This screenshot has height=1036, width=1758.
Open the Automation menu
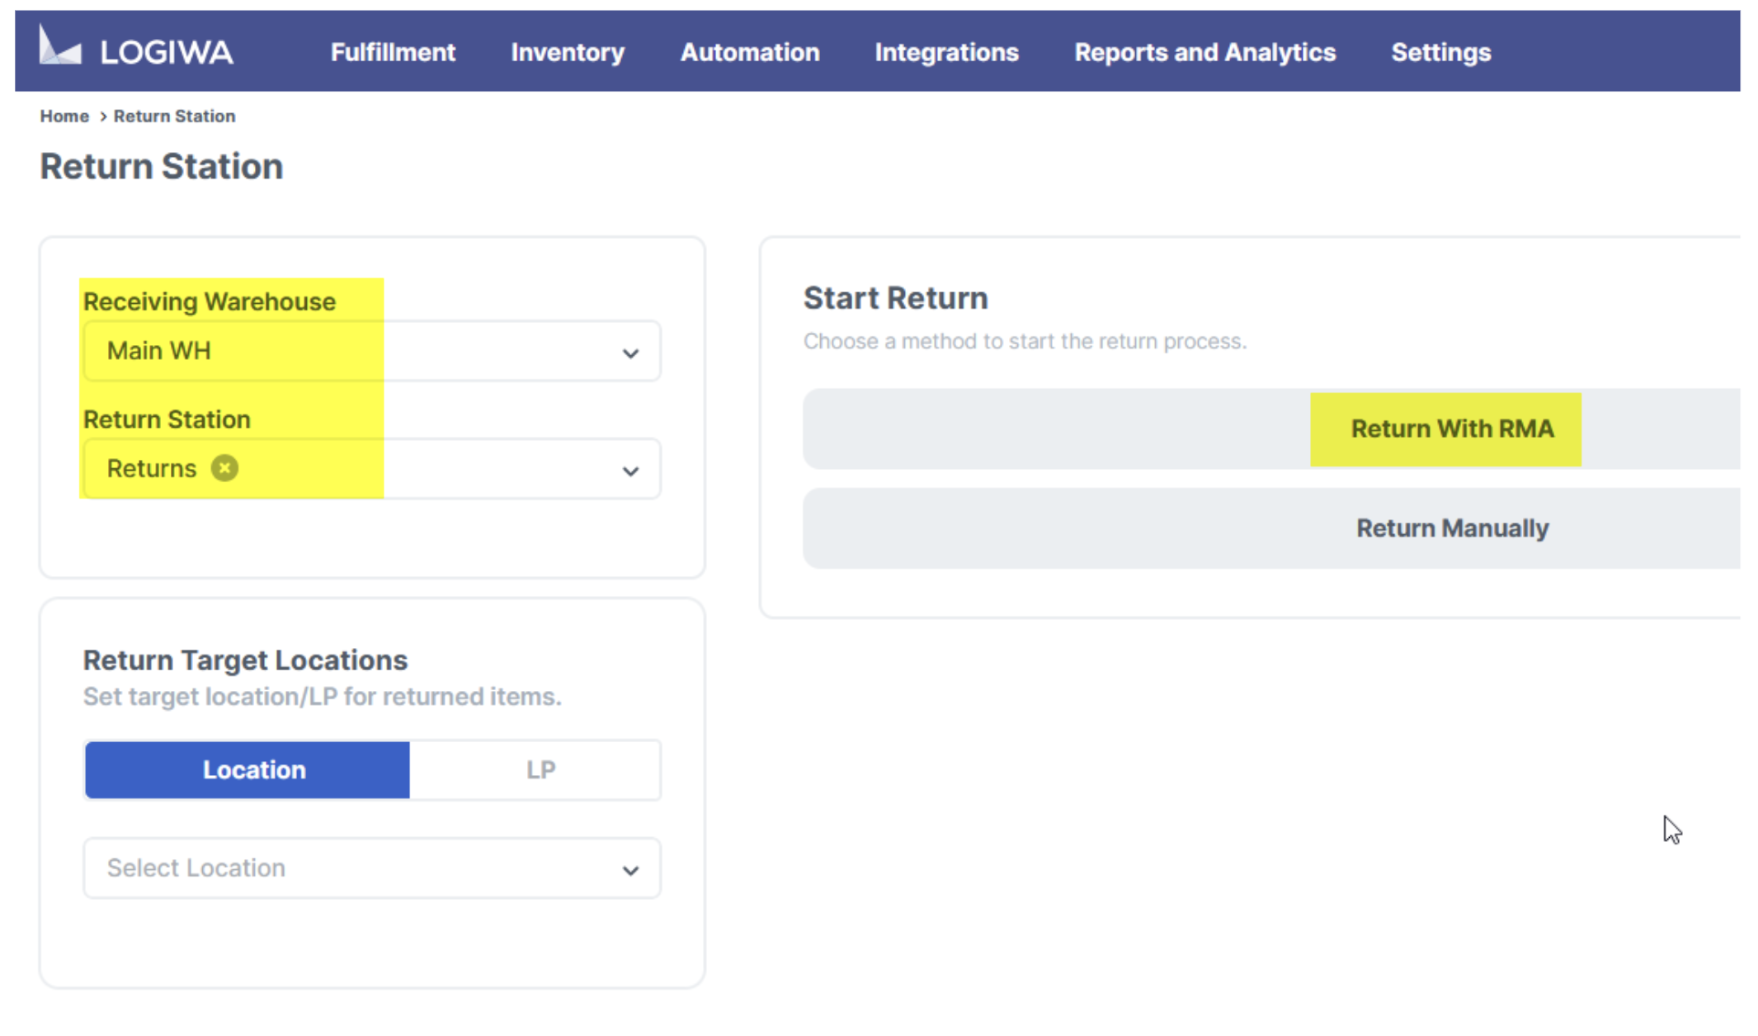tap(750, 52)
